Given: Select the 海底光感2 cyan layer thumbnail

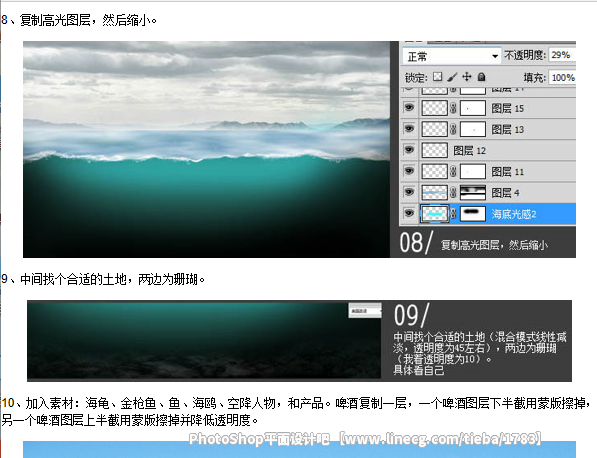Looking at the screenshot, I should click(434, 214).
